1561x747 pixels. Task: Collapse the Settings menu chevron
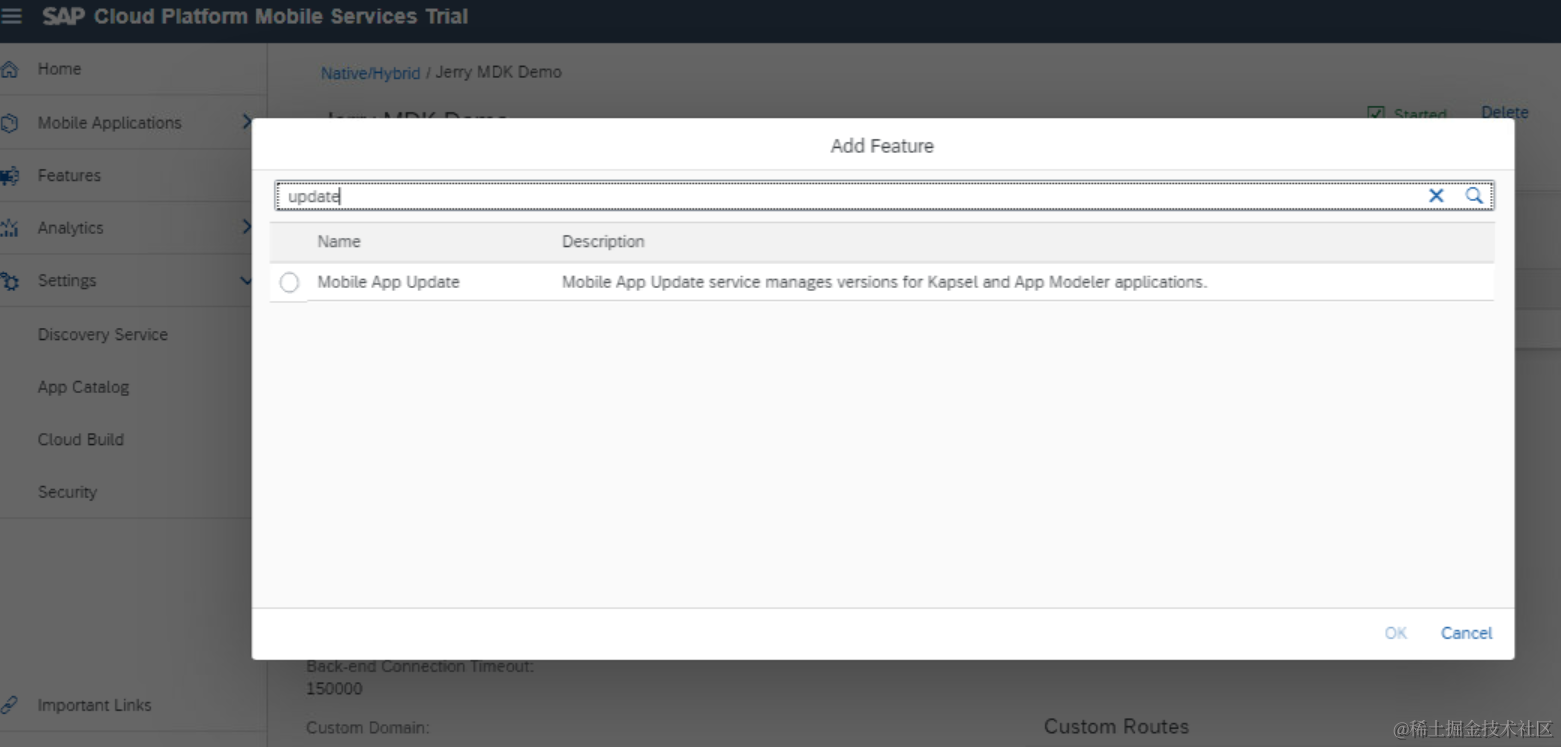tap(246, 281)
